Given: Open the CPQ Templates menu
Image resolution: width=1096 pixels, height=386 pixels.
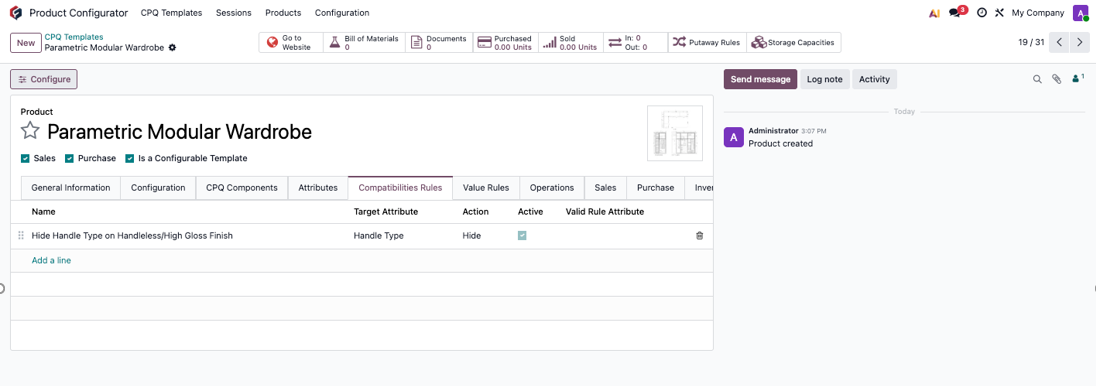Looking at the screenshot, I should point(171,13).
